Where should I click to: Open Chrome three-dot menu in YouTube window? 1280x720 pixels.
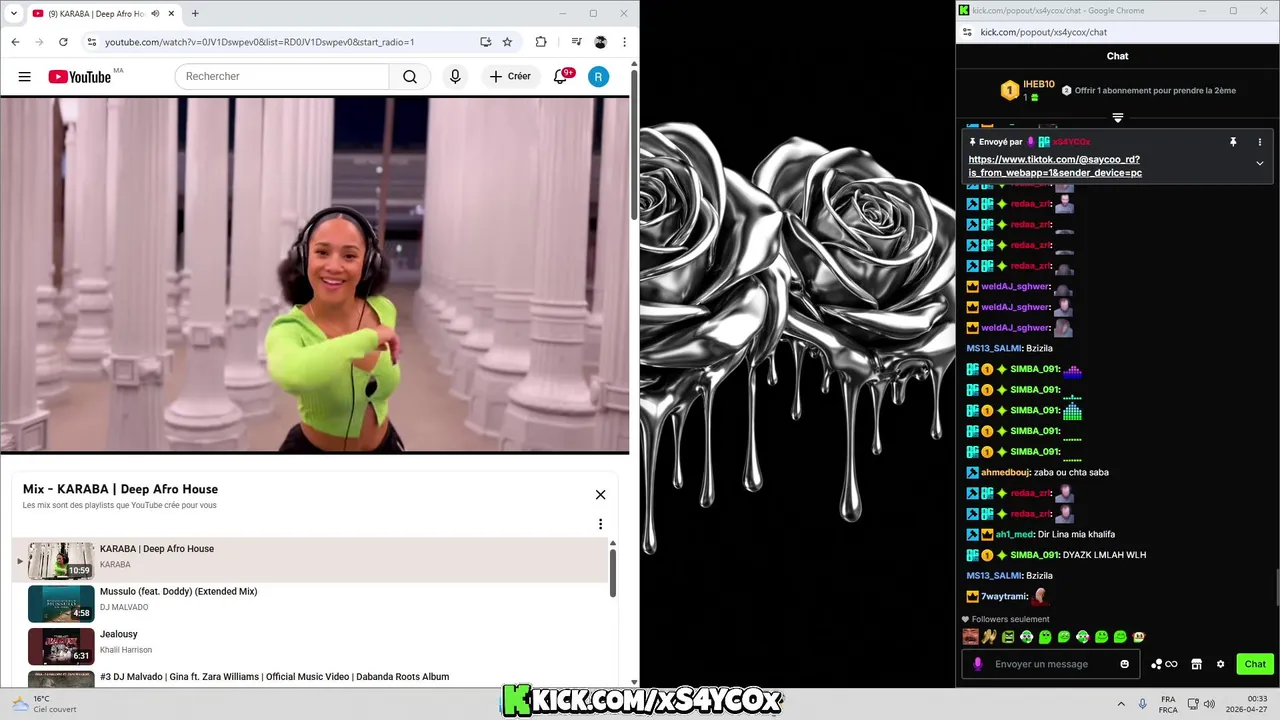[624, 42]
